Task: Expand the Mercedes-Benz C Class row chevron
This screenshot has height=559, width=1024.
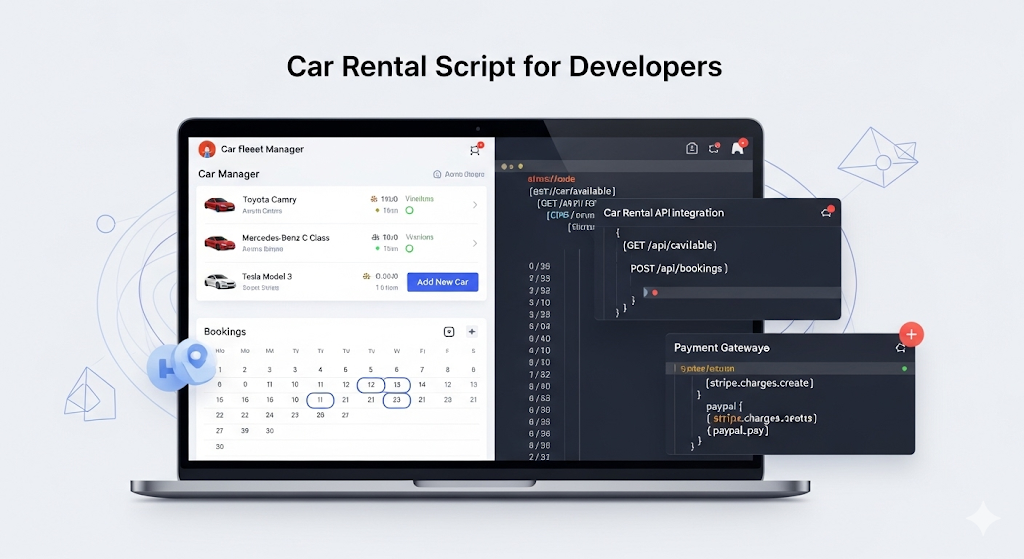Action: tap(475, 243)
